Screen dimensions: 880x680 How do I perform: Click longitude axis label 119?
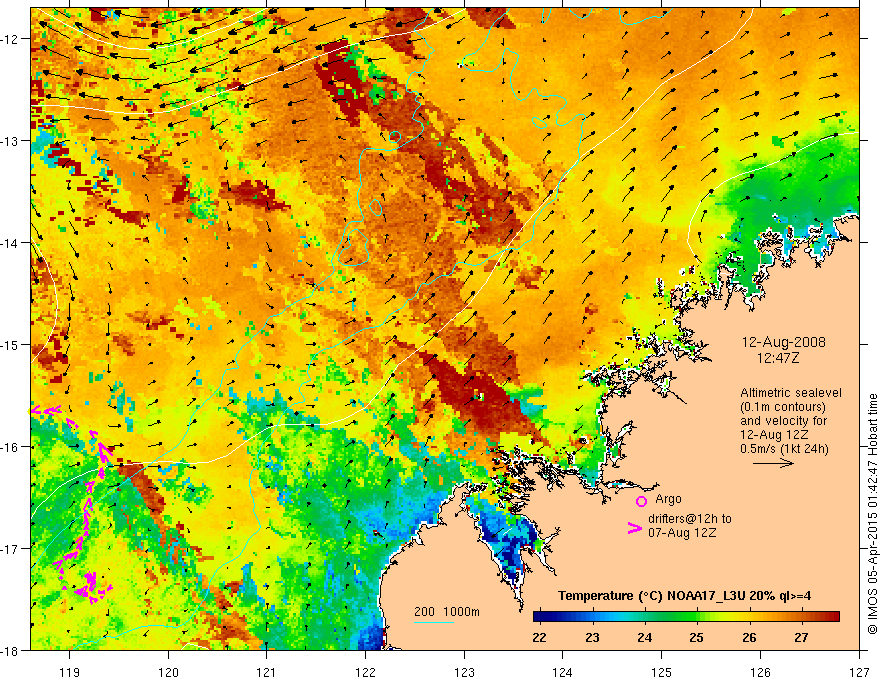(70, 672)
